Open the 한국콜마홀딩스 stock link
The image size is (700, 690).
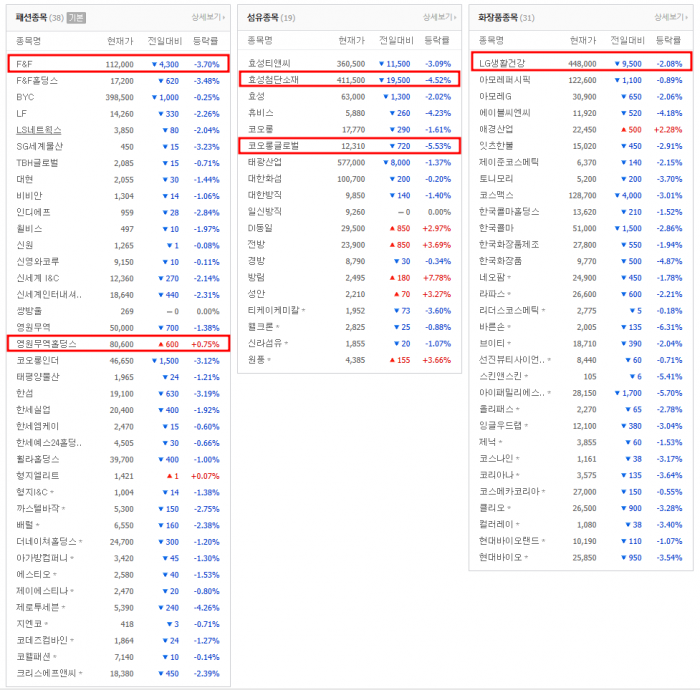pos(509,212)
